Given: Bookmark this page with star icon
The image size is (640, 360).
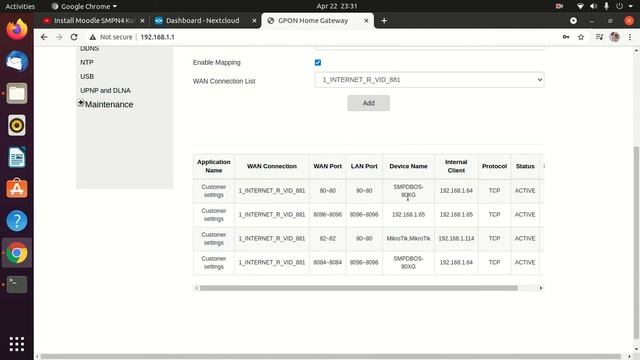Looking at the screenshot, I should [581, 37].
